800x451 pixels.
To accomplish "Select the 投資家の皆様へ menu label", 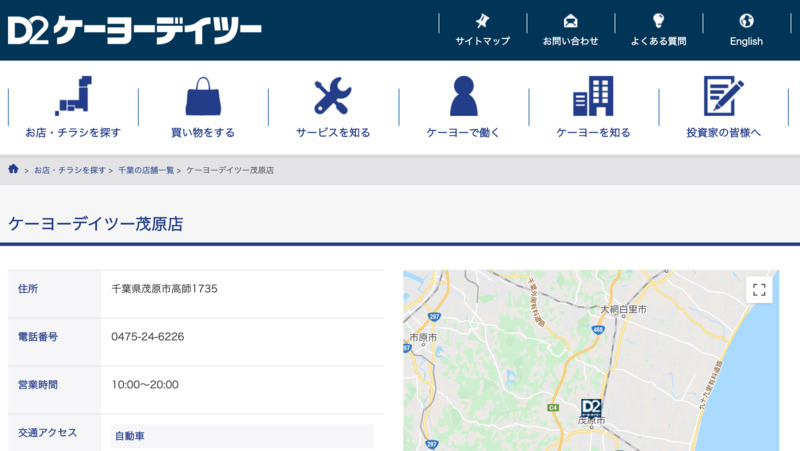I will 723,133.
